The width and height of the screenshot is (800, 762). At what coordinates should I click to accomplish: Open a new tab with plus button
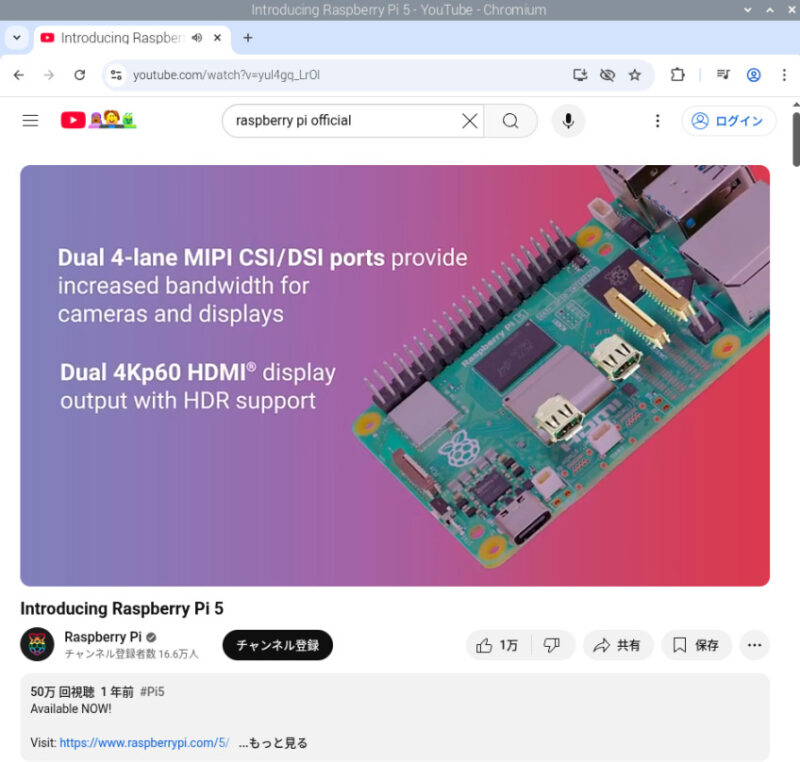click(247, 38)
